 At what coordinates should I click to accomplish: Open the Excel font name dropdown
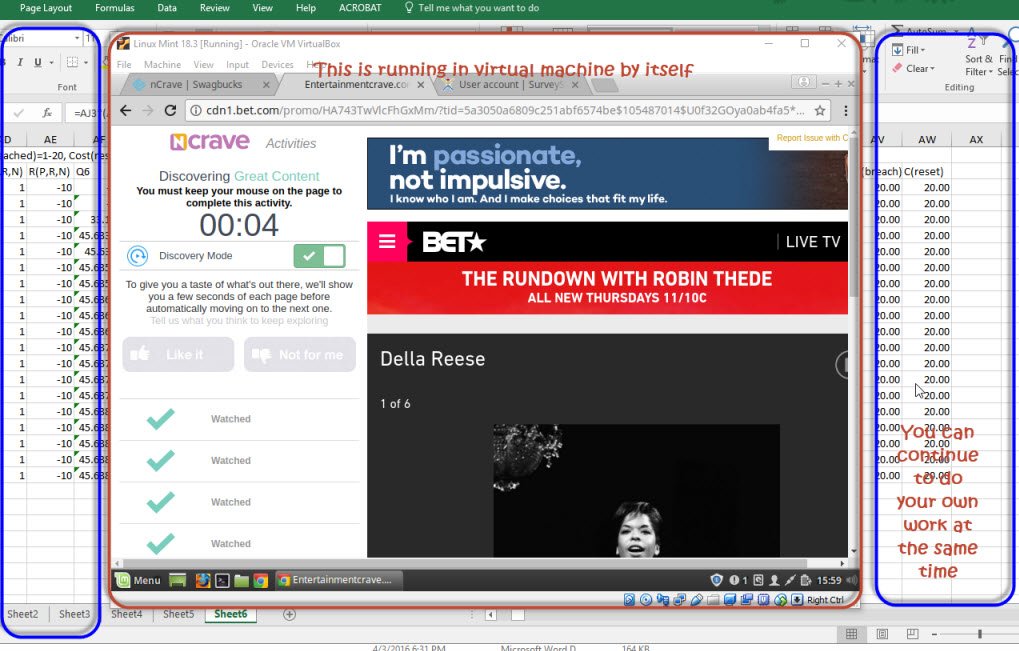(77, 38)
